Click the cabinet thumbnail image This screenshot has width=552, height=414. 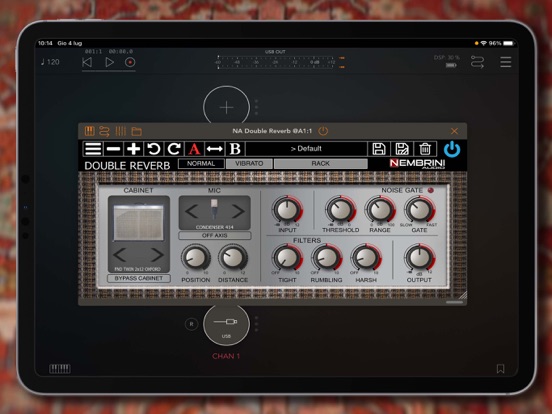click(x=138, y=223)
